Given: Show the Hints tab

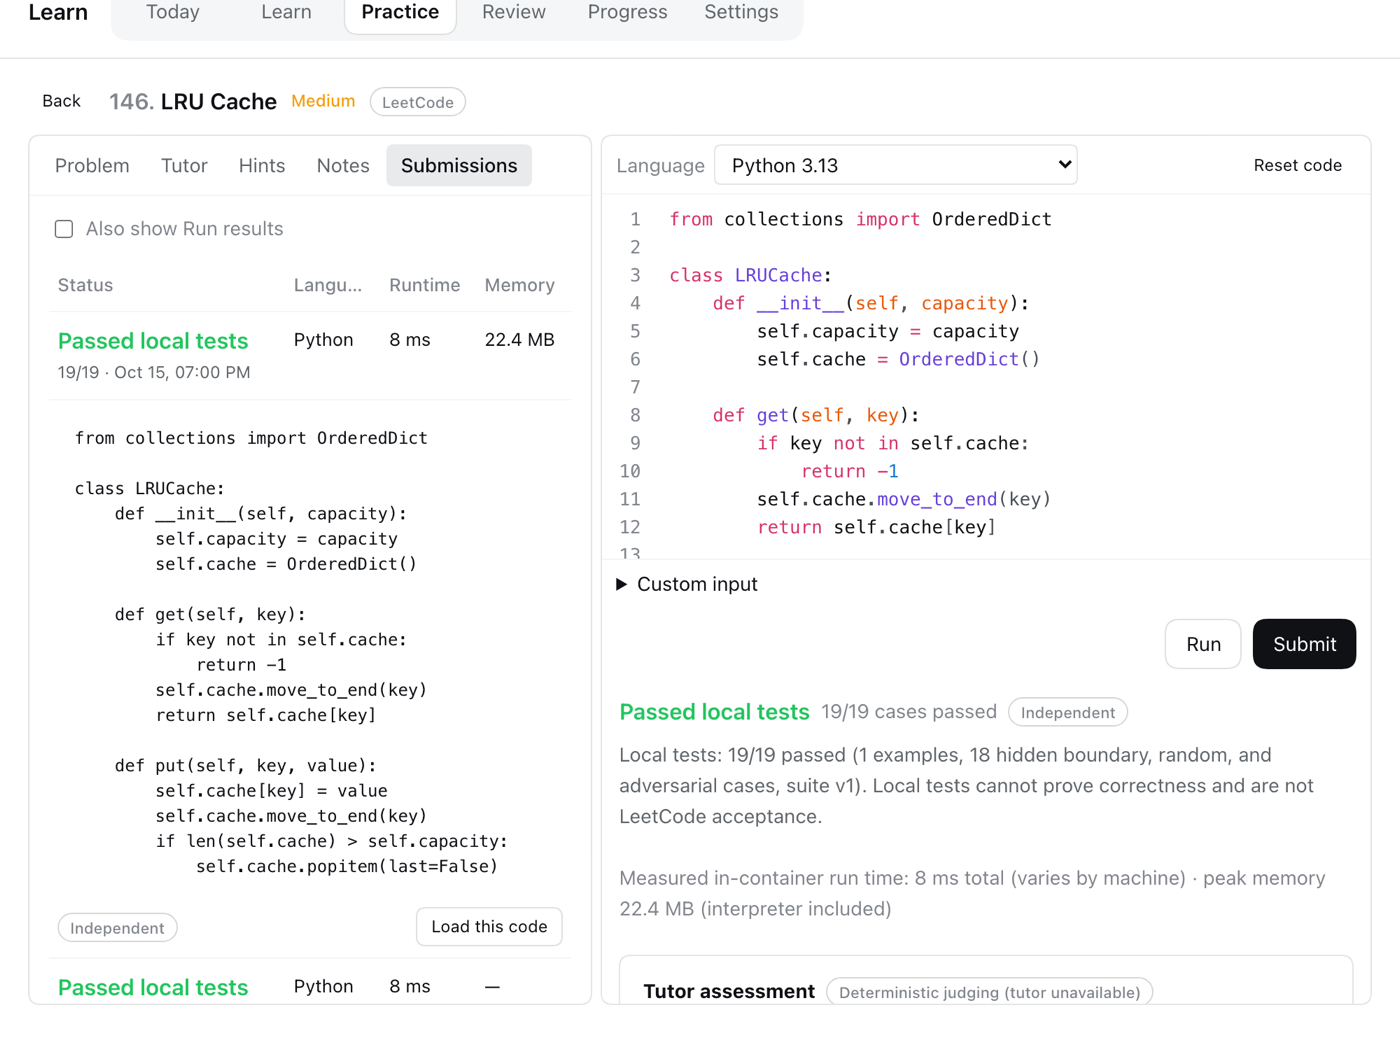Looking at the screenshot, I should (x=262, y=166).
